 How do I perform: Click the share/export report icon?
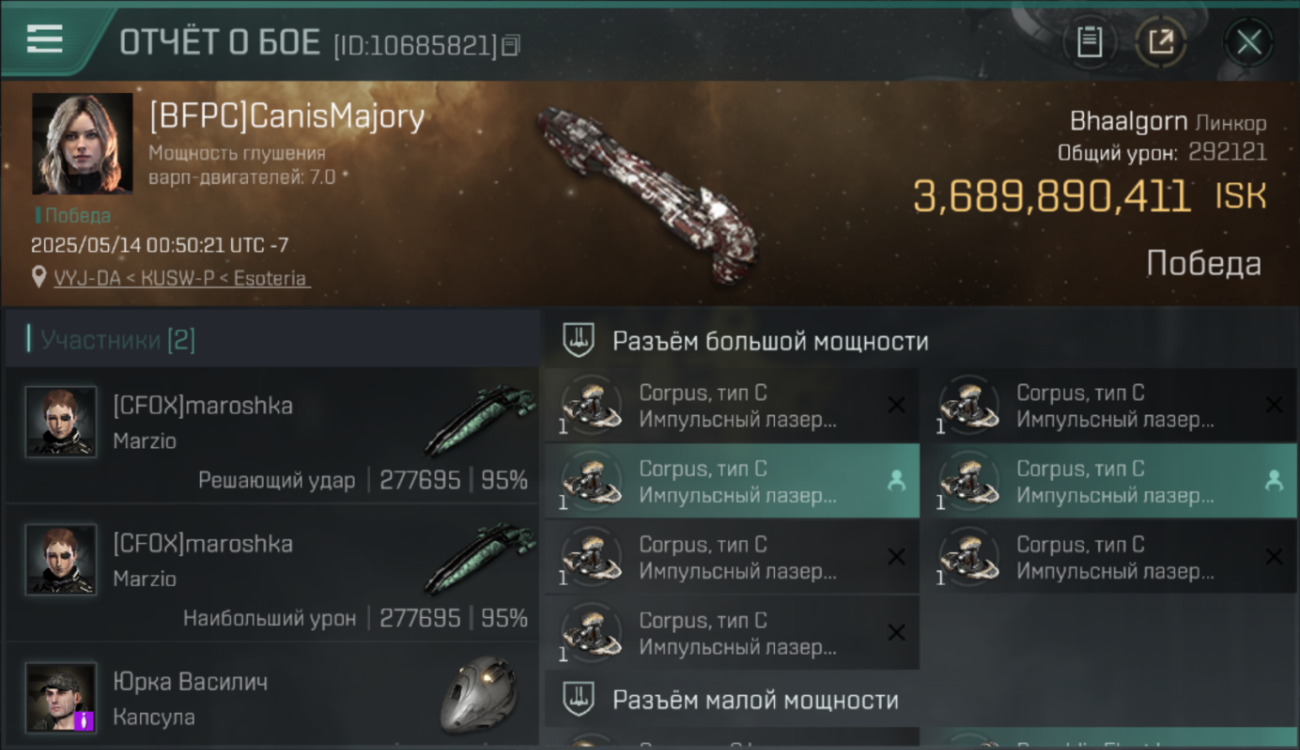click(x=1160, y=42)
